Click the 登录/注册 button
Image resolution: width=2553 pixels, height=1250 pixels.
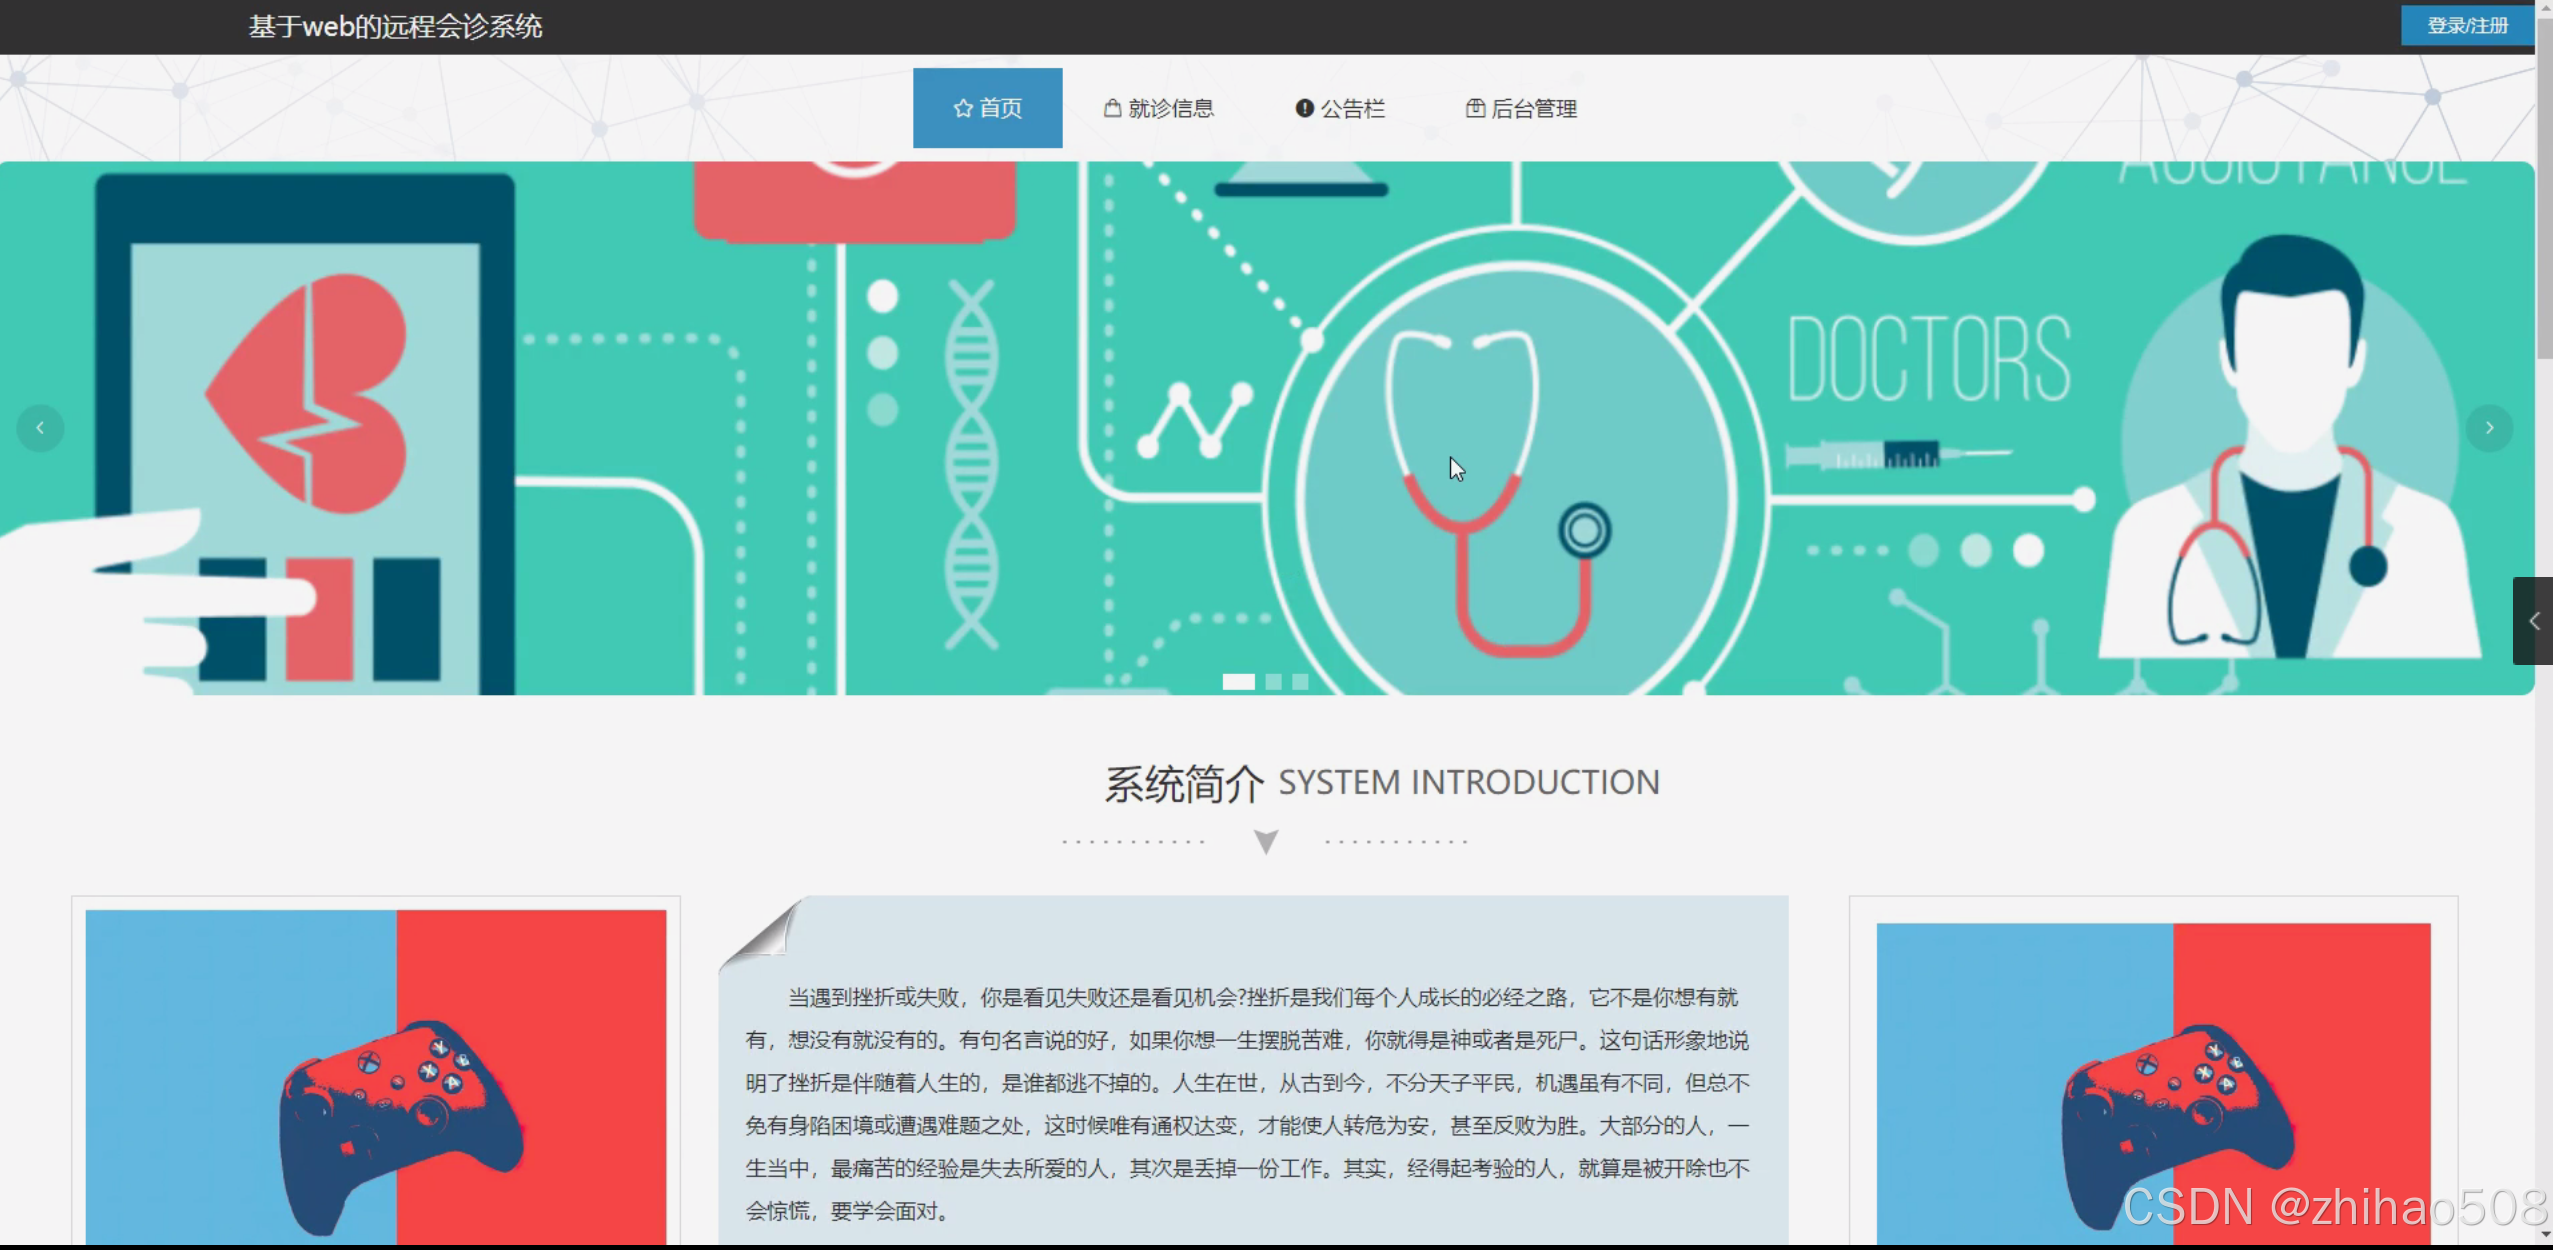click(x=2467, y=25)
